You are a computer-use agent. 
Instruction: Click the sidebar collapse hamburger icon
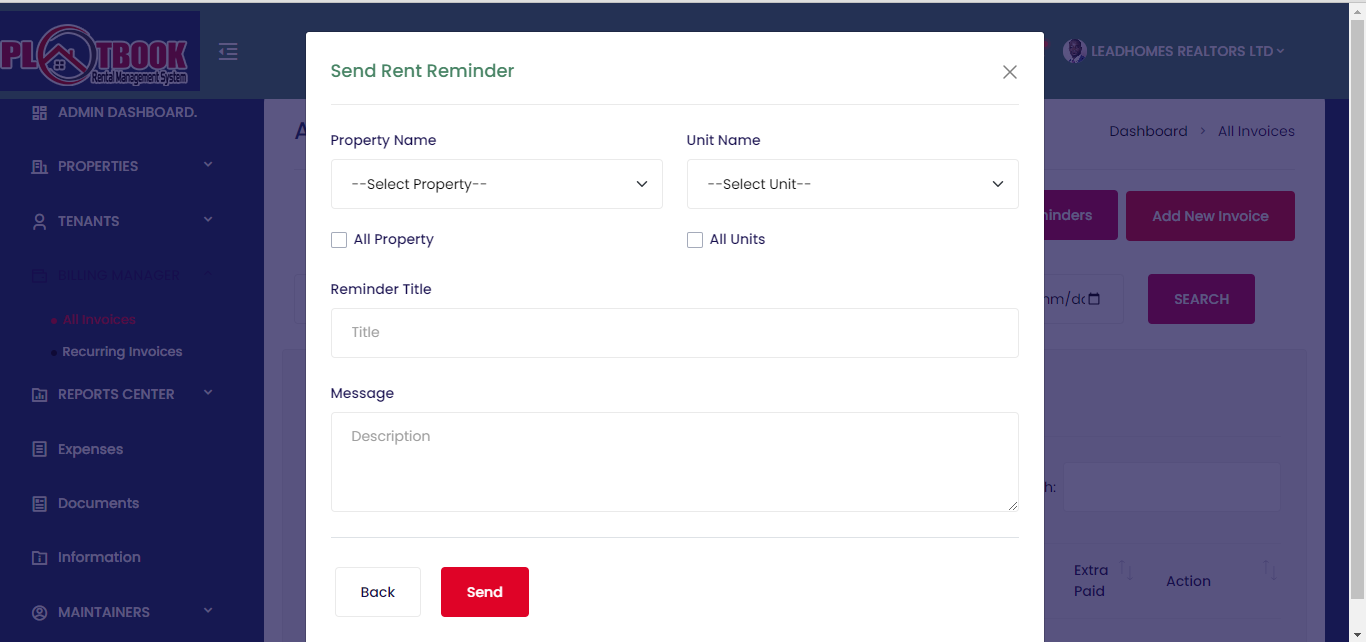click(x=228, y=51)
